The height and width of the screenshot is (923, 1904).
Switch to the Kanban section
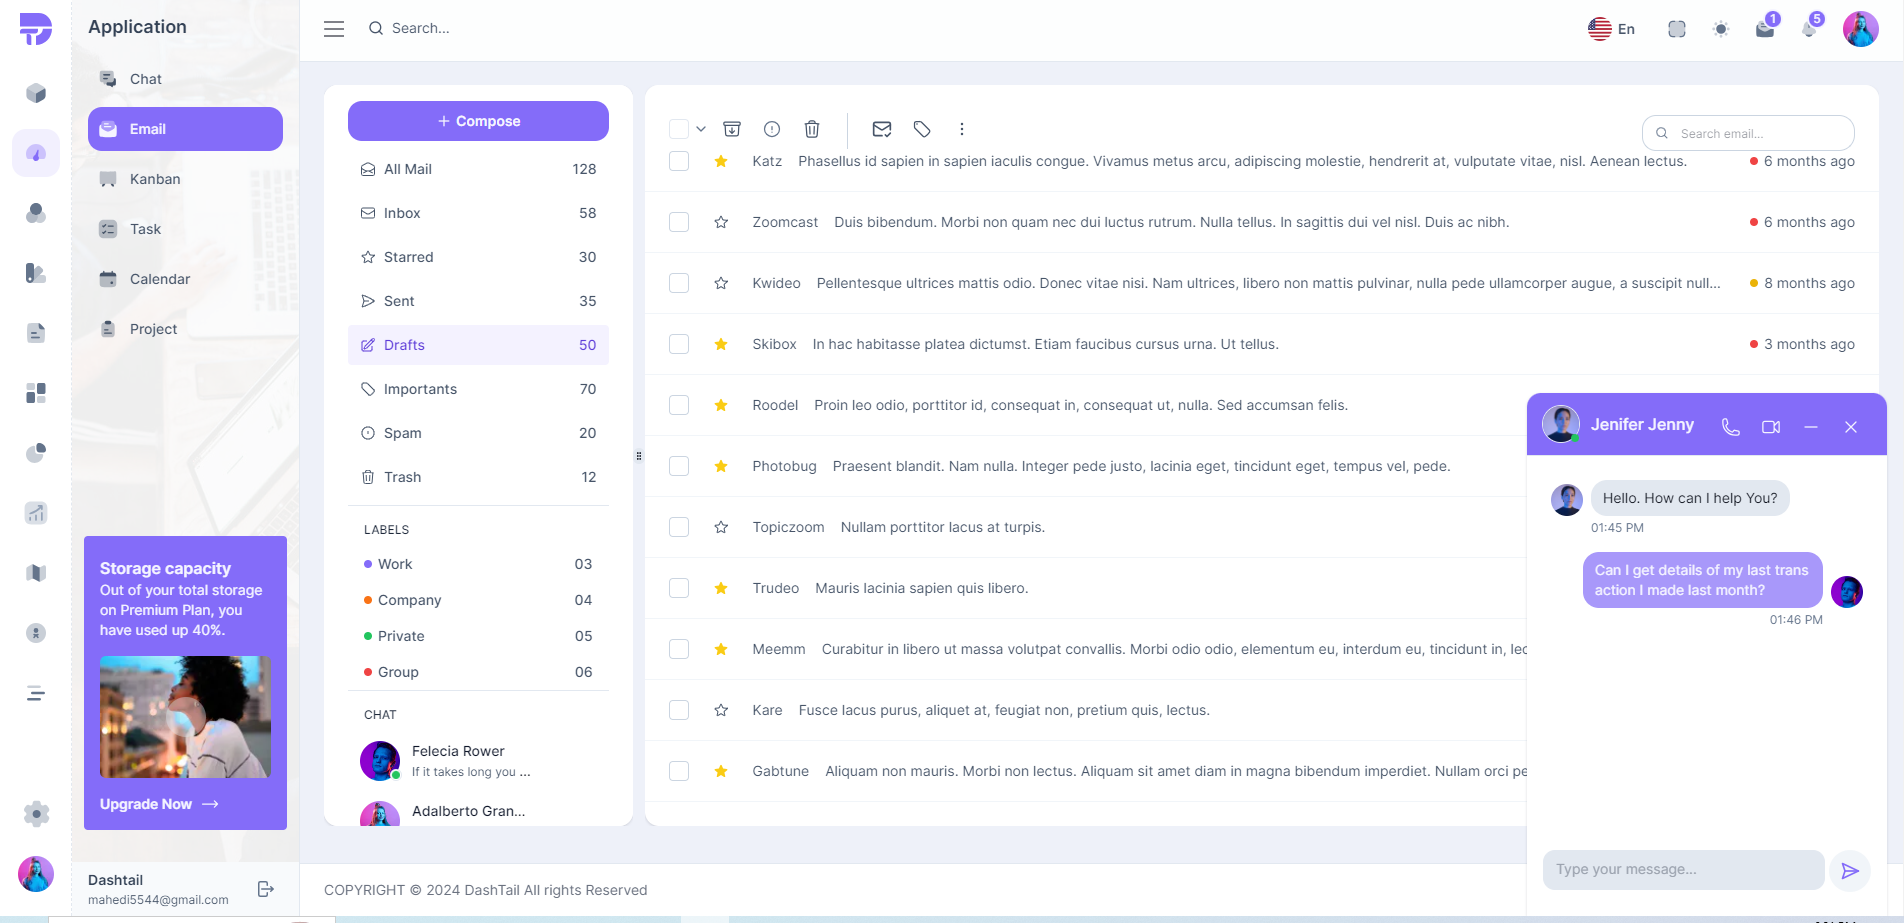pos(154,179)
